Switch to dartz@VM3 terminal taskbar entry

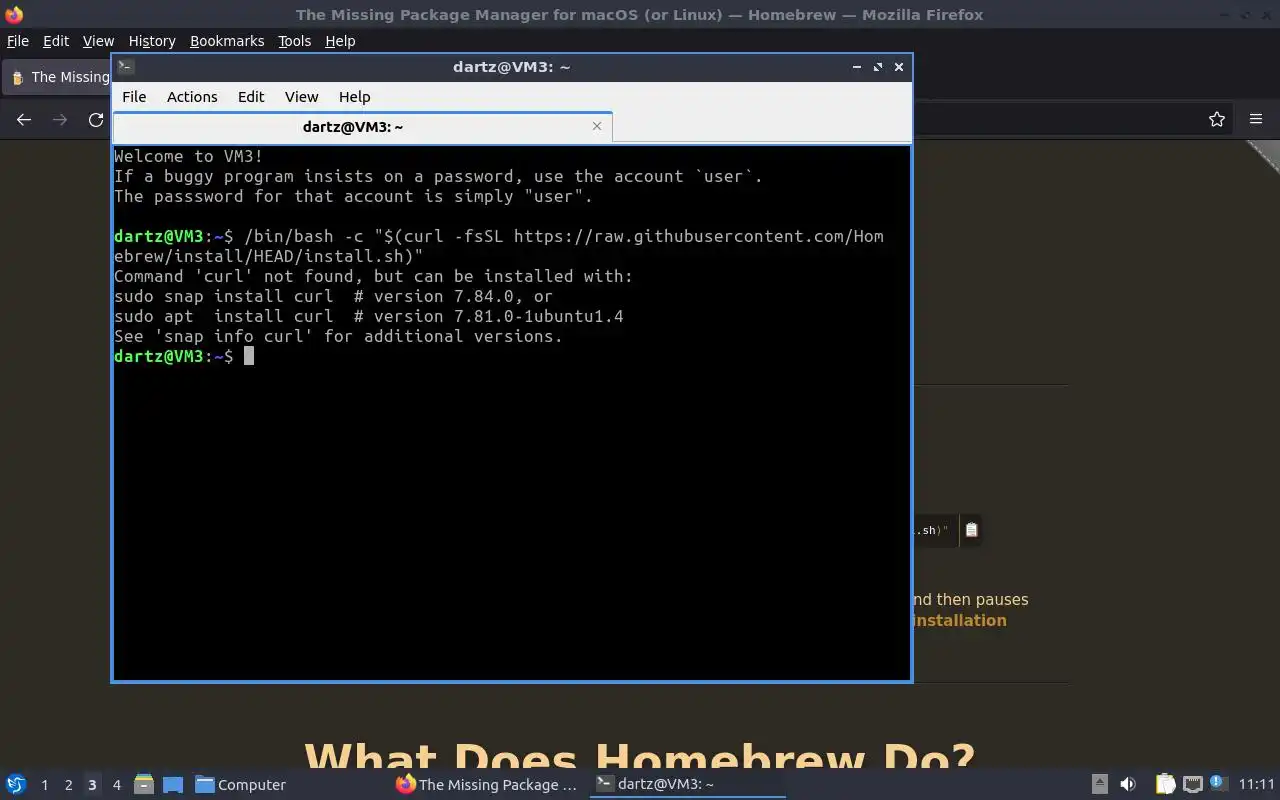[x=686, y=784]
